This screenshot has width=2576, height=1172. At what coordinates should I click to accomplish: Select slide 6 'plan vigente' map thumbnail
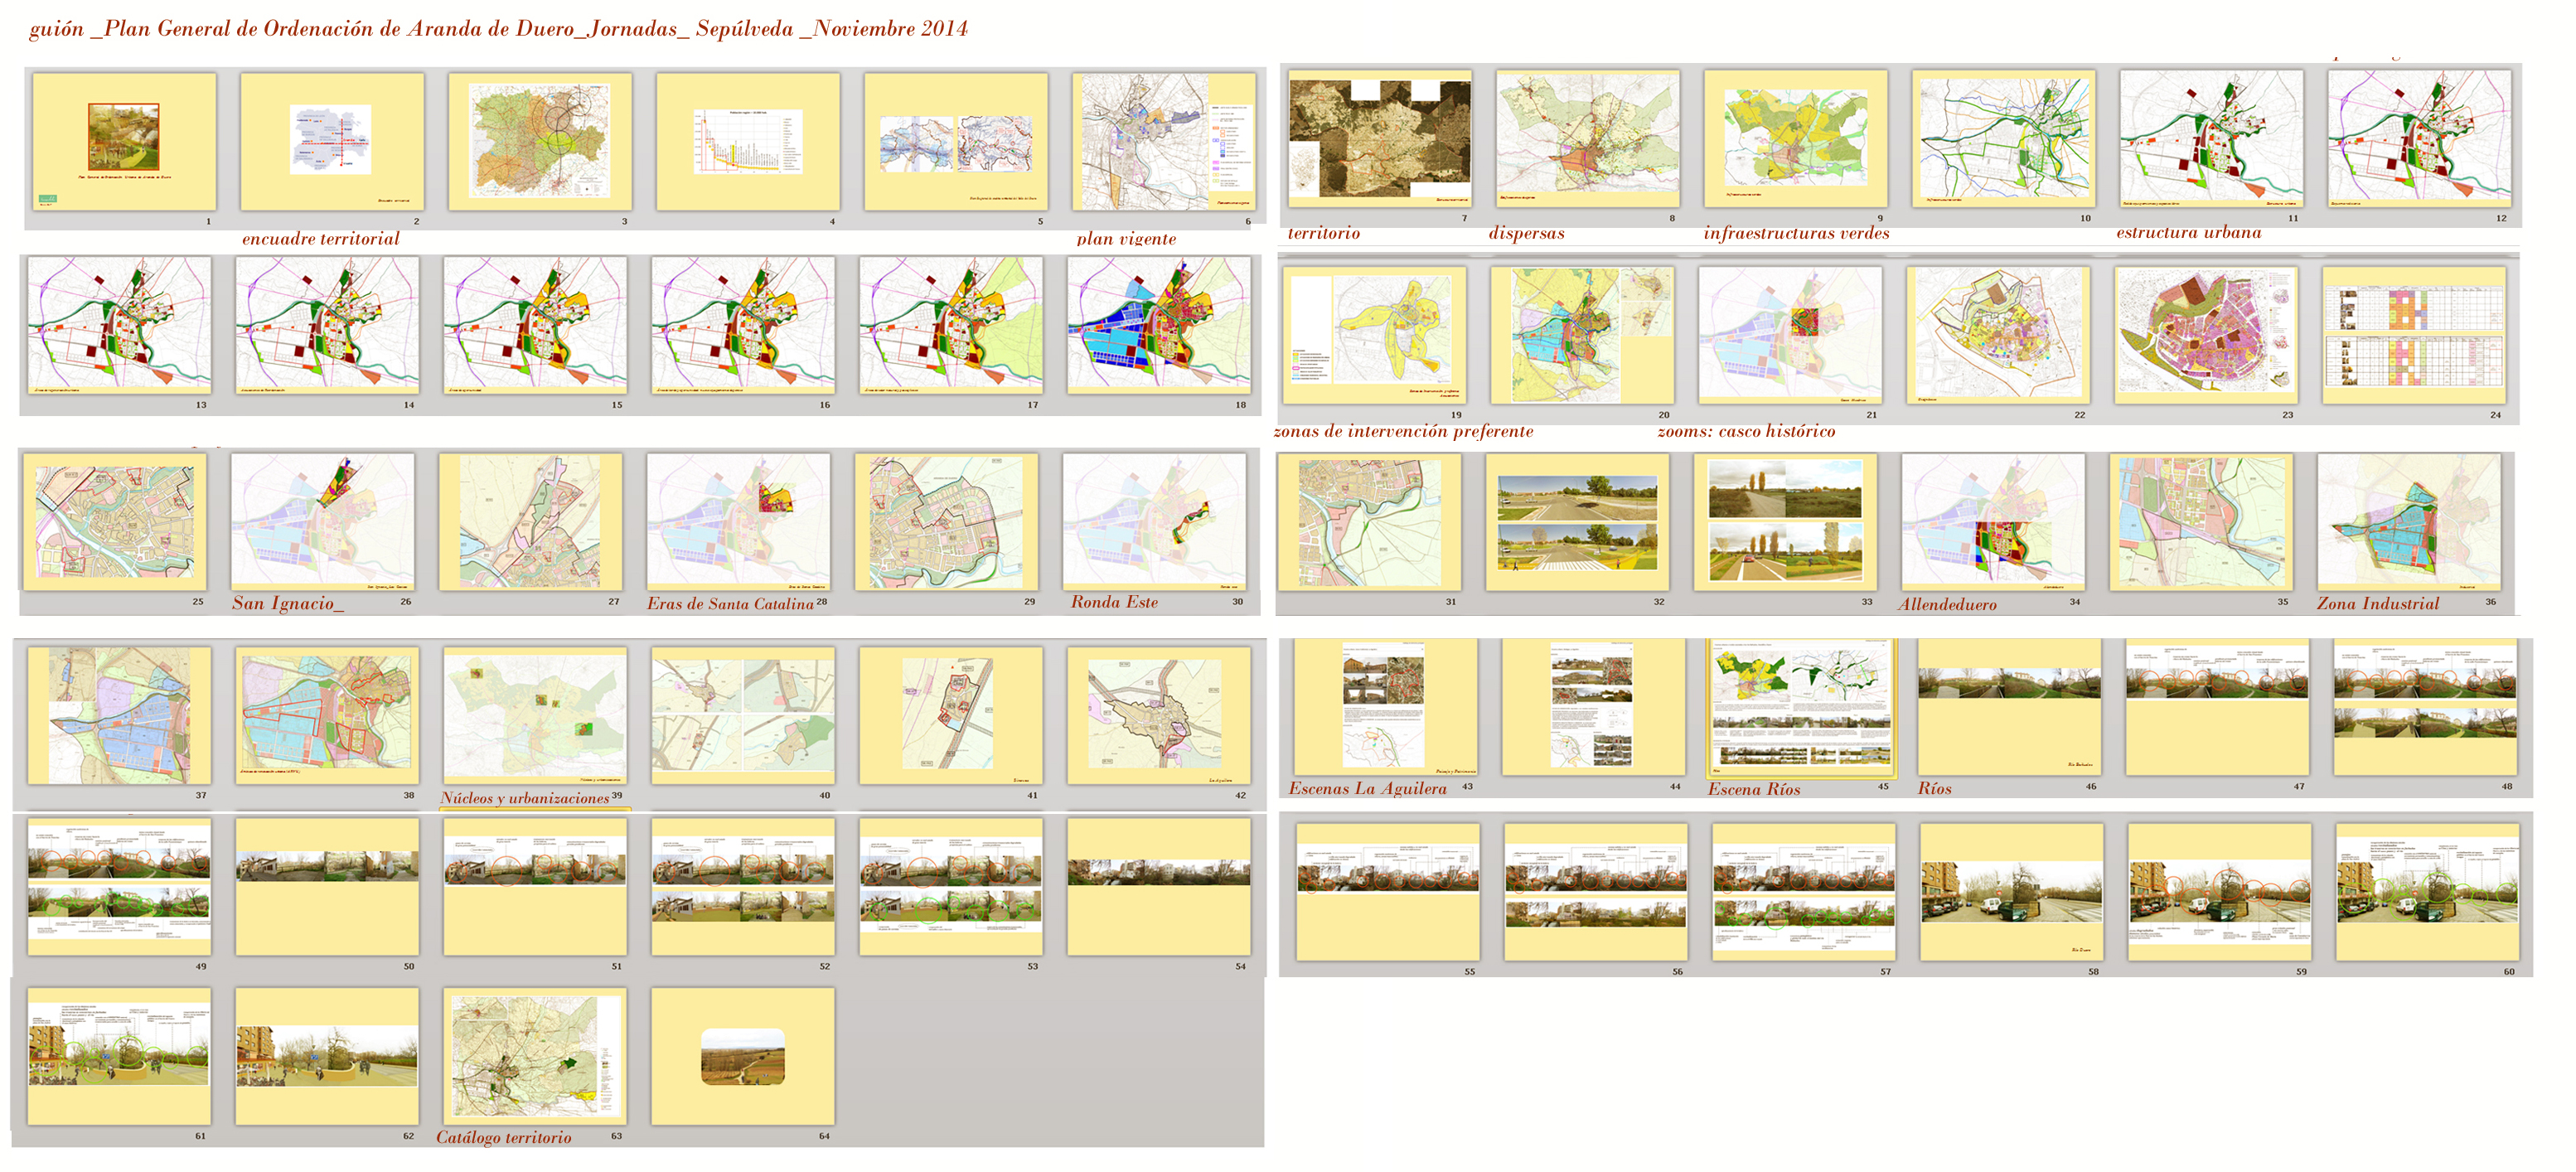(1163, 141)
